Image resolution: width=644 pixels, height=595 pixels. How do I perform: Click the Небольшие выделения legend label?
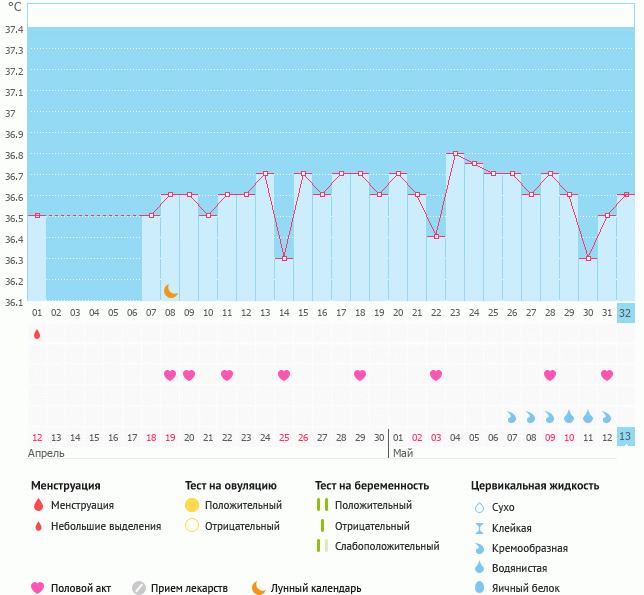click(x=106, y=526)
